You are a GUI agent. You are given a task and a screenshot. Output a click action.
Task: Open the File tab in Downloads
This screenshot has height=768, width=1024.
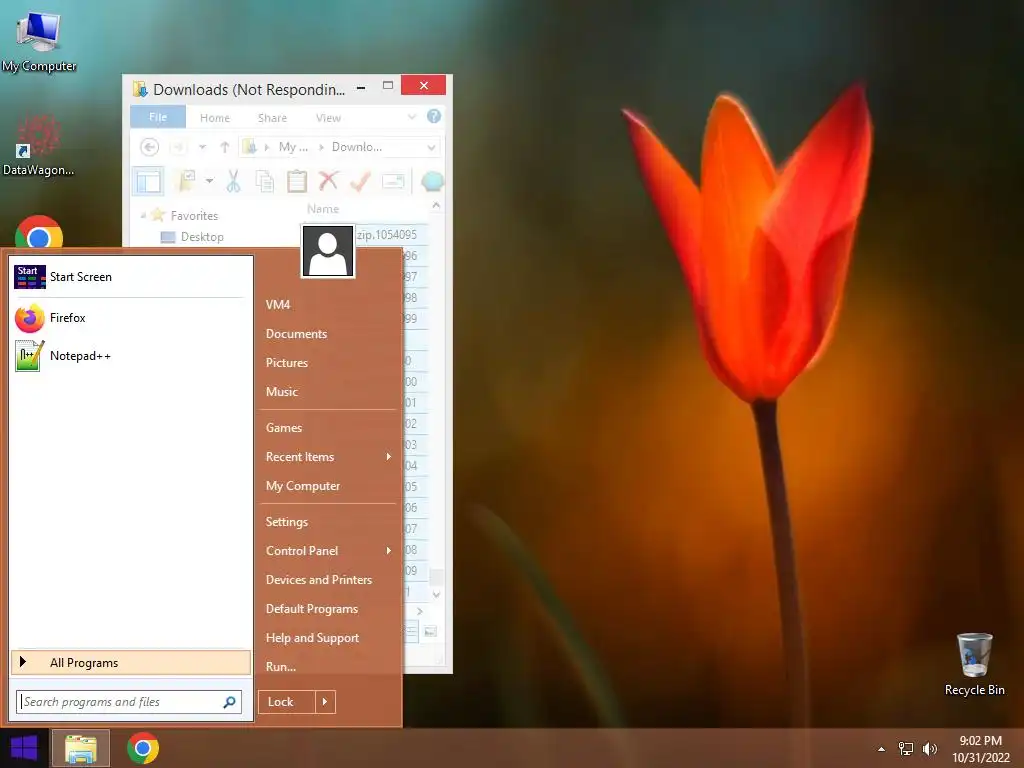[158, 117]
